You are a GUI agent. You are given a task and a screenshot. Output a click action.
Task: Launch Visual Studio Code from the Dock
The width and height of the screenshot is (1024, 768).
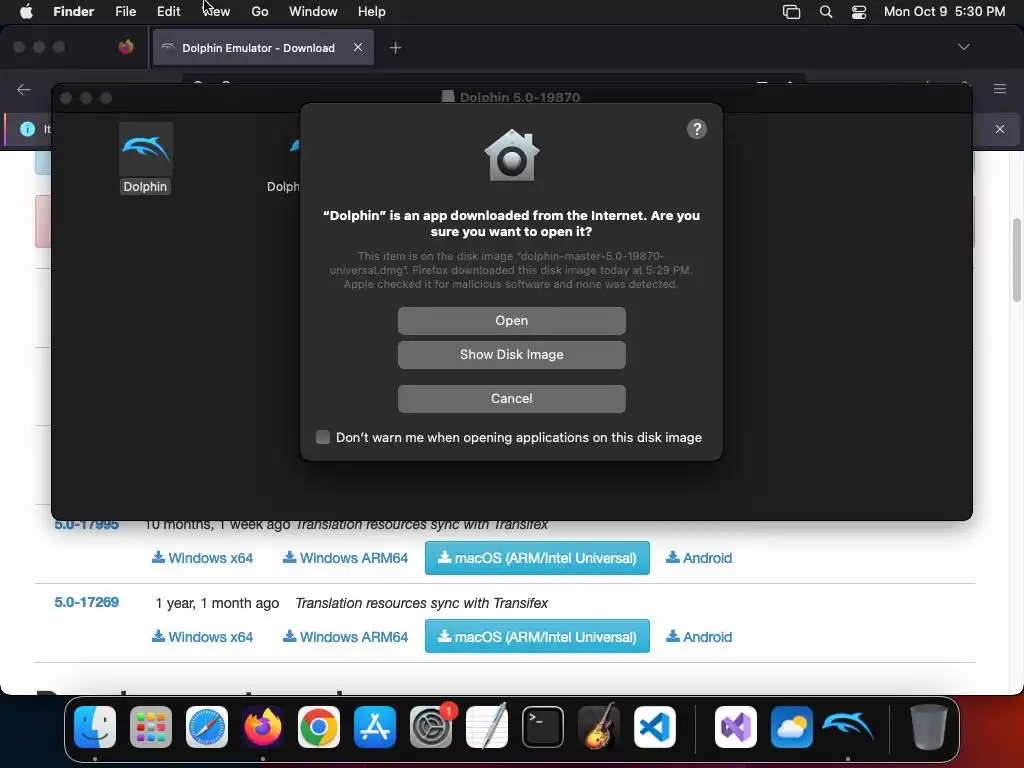pyautogui.click(x=655, y=727)
